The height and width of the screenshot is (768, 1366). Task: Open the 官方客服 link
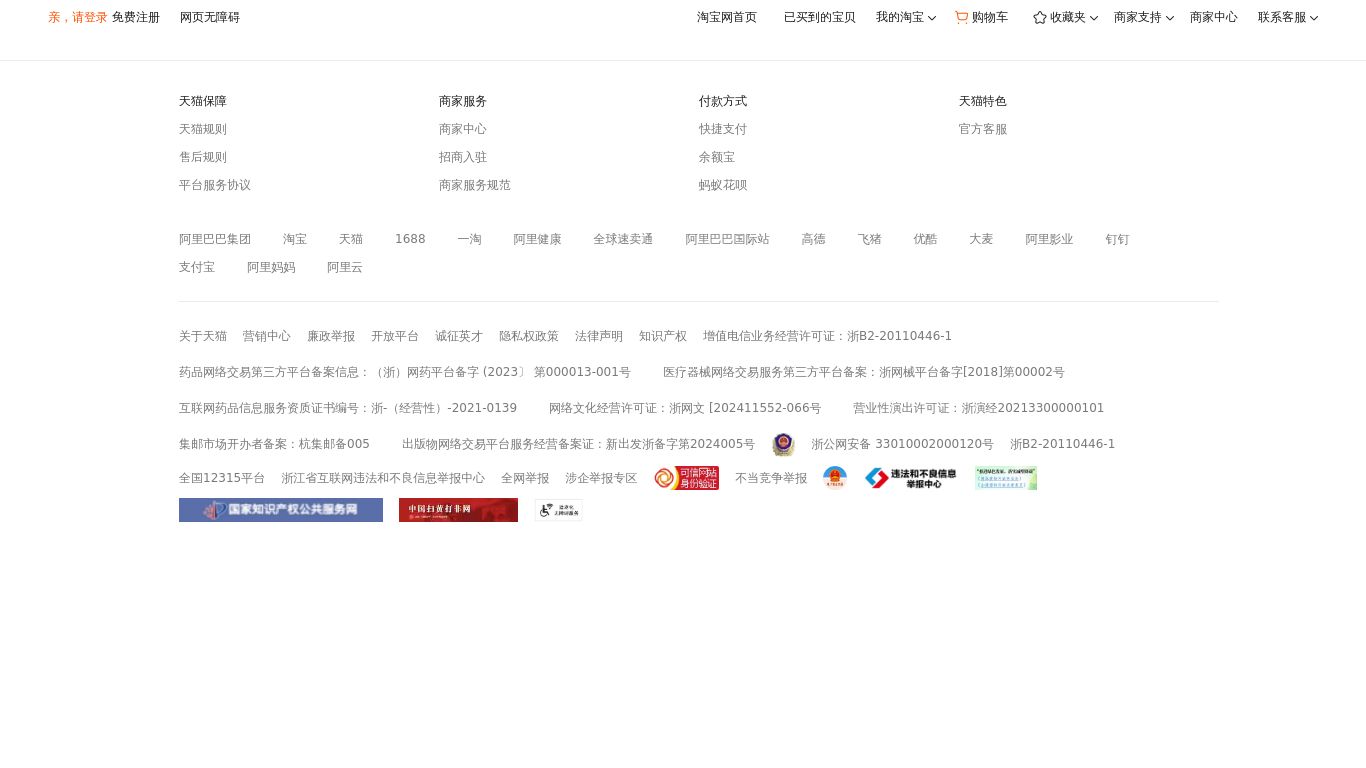983,129
